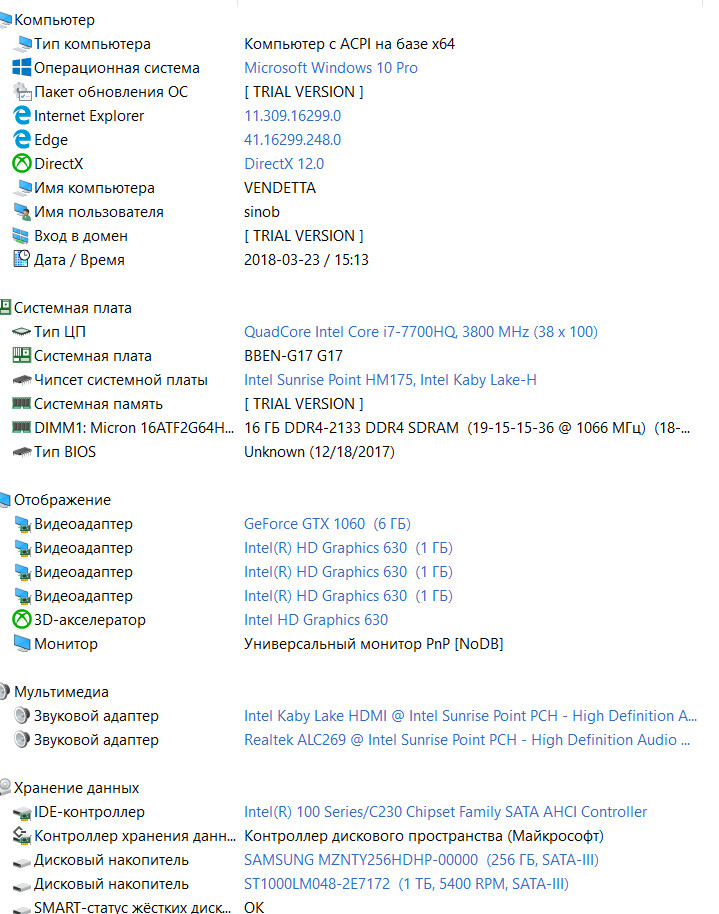
Task: Open the GeForce GTX 1060 (6 ГБ) link
Action: click(327, 523)
